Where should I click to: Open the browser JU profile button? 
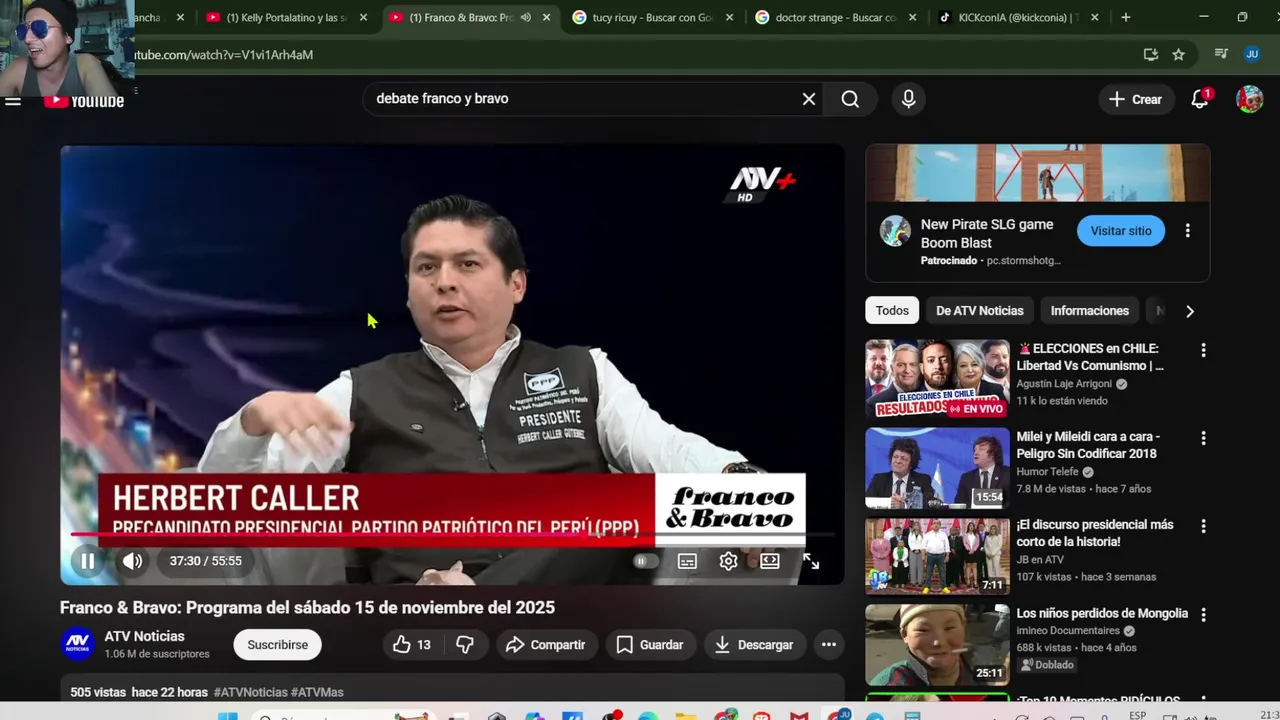pyautogui.click(x=1252, y=55)
